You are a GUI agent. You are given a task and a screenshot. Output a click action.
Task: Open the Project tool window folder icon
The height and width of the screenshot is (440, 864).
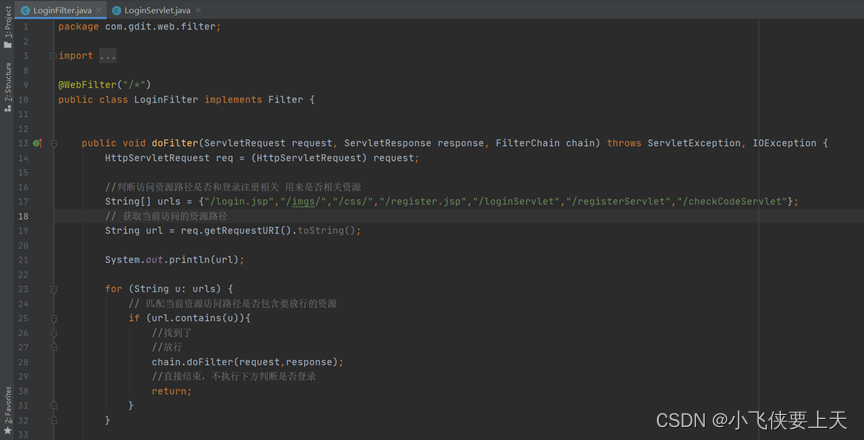coord(8,44)
